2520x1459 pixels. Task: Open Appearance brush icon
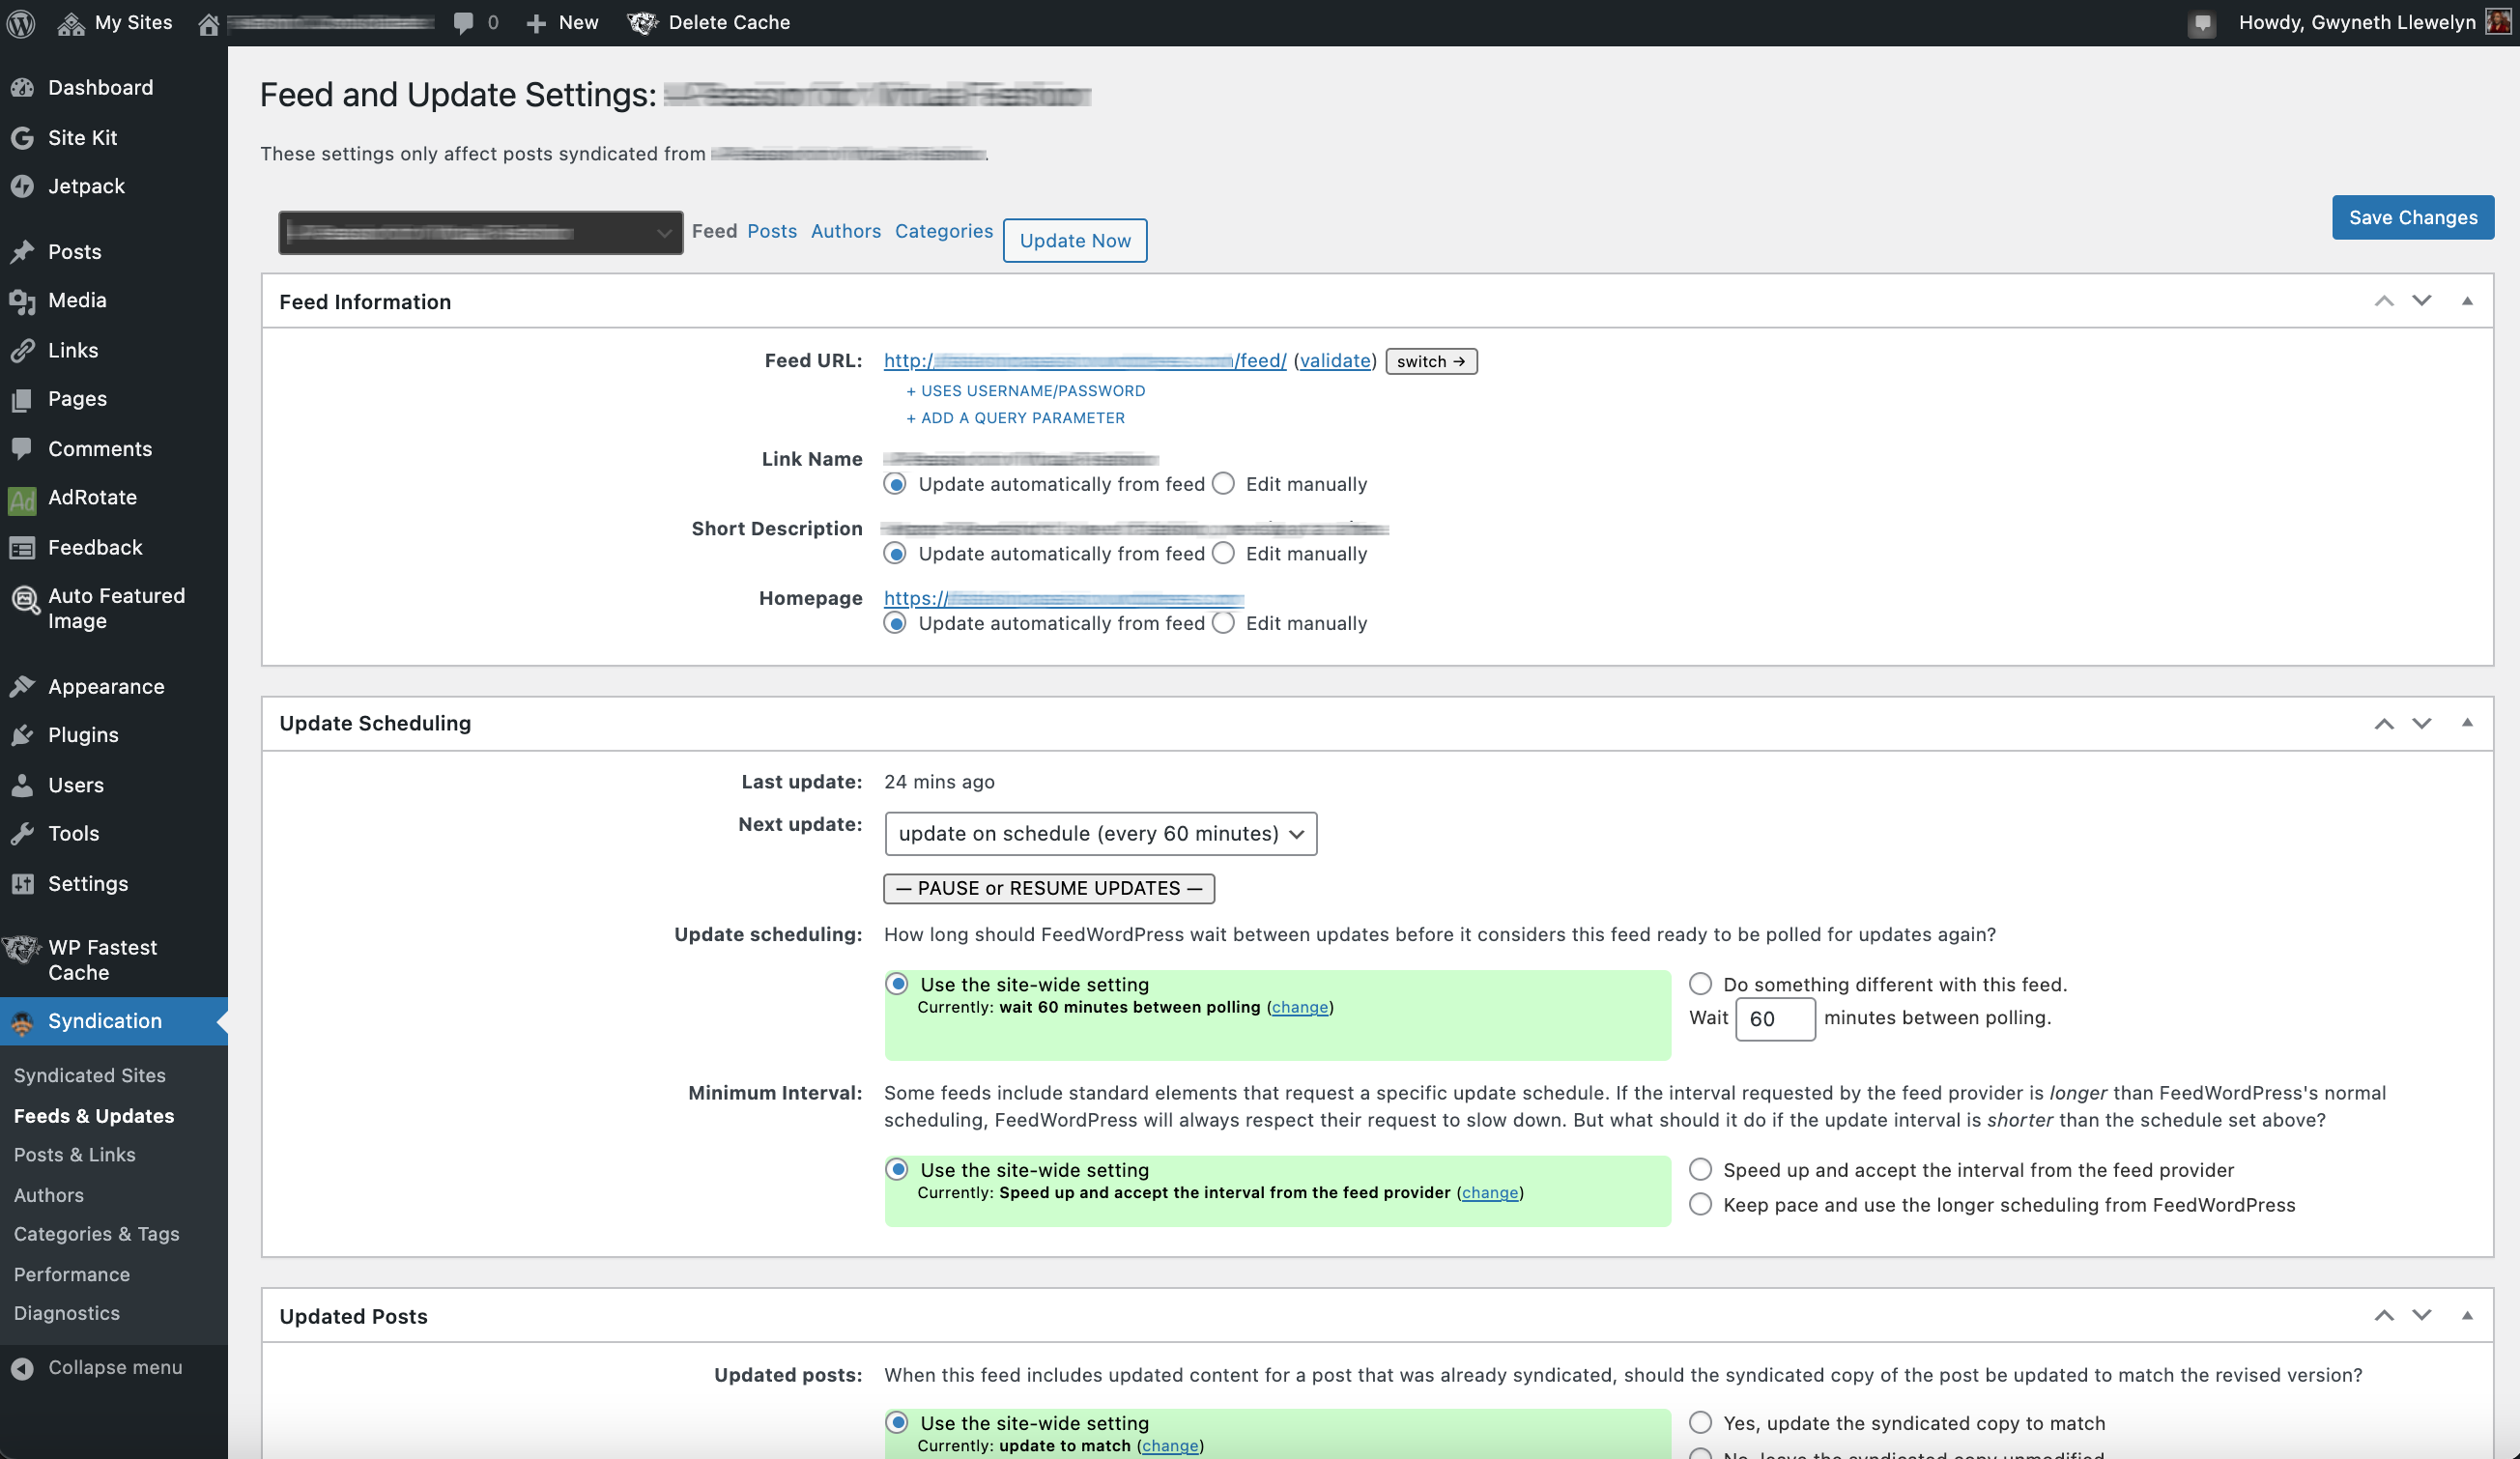pos(23,687)
